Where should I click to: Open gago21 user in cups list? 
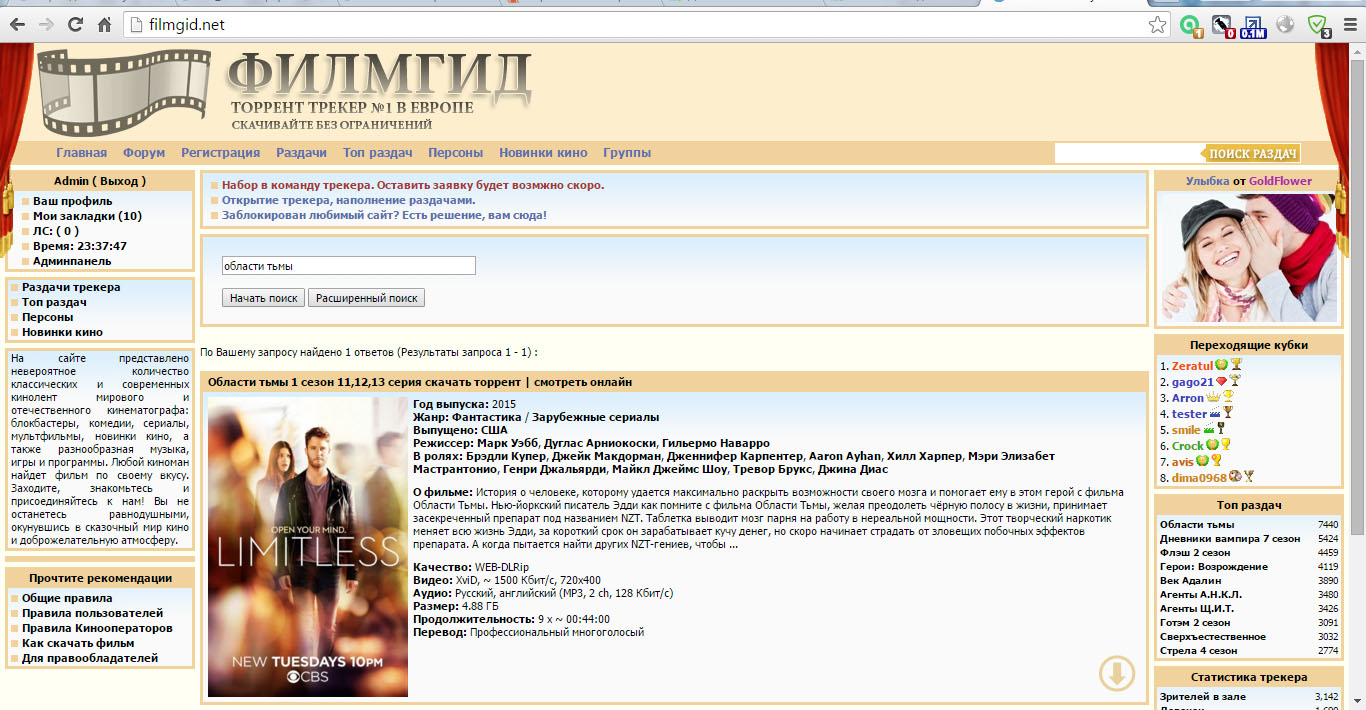[1192, 382]
